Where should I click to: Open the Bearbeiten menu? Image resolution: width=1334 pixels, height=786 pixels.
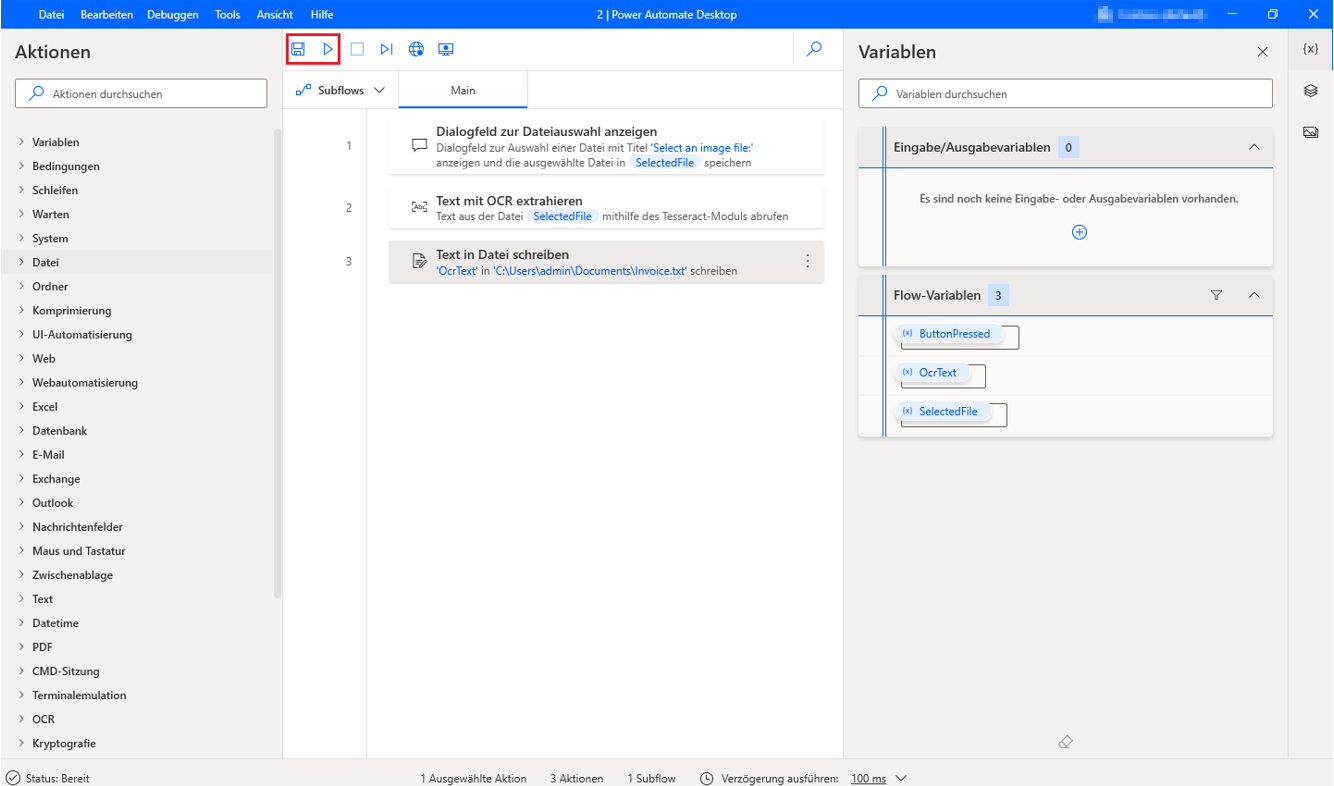coord(107,15)
